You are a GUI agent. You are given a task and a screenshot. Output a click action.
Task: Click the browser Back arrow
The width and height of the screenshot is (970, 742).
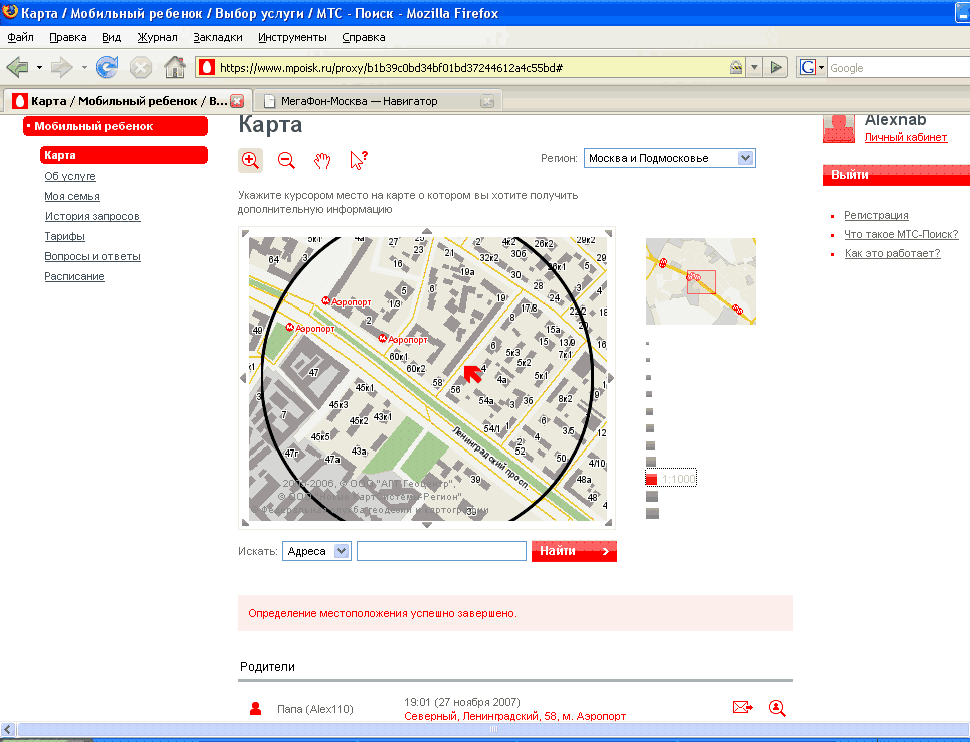17,67
